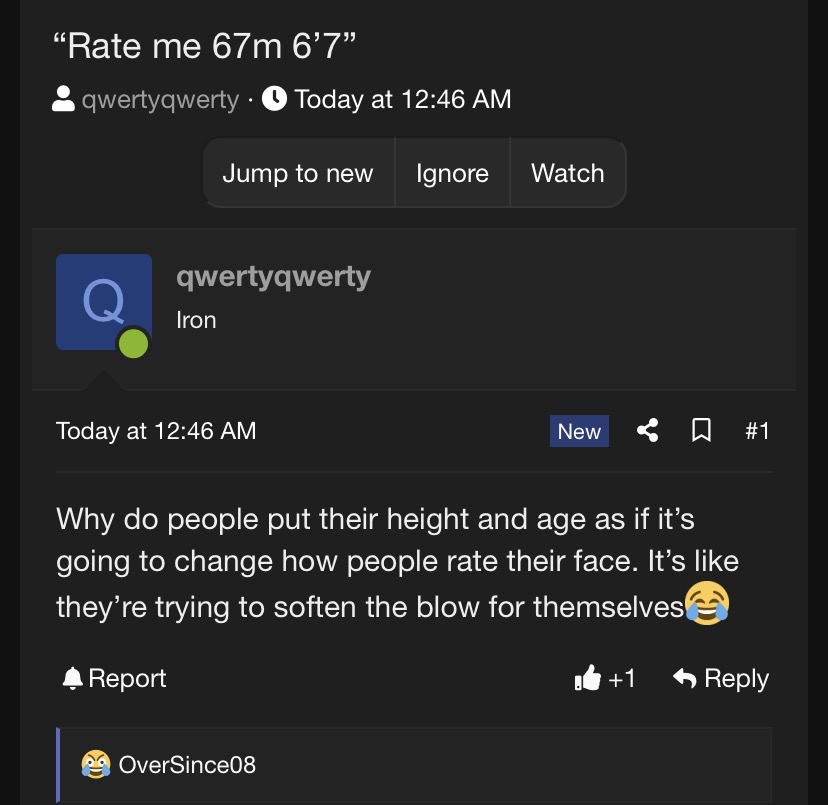This screenshot has width=828, height=805.
Task: Click the share icon on post #1
Action: tap(648, 431)
